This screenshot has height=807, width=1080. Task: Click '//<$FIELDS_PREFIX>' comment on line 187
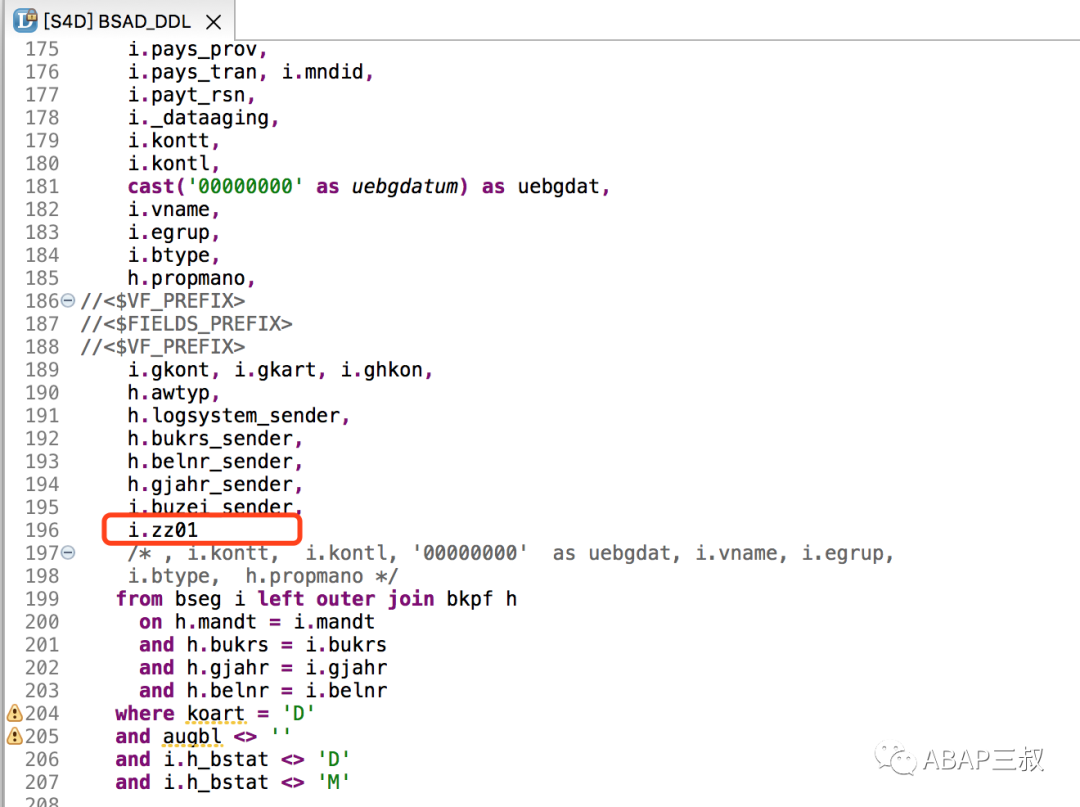(186, 324)
